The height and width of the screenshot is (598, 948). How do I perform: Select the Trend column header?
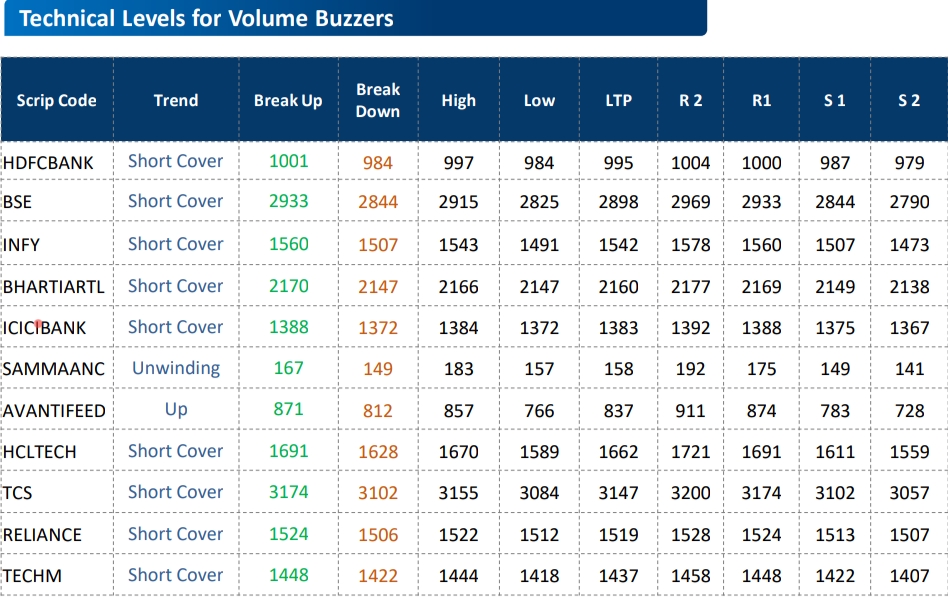pos(176,100)
